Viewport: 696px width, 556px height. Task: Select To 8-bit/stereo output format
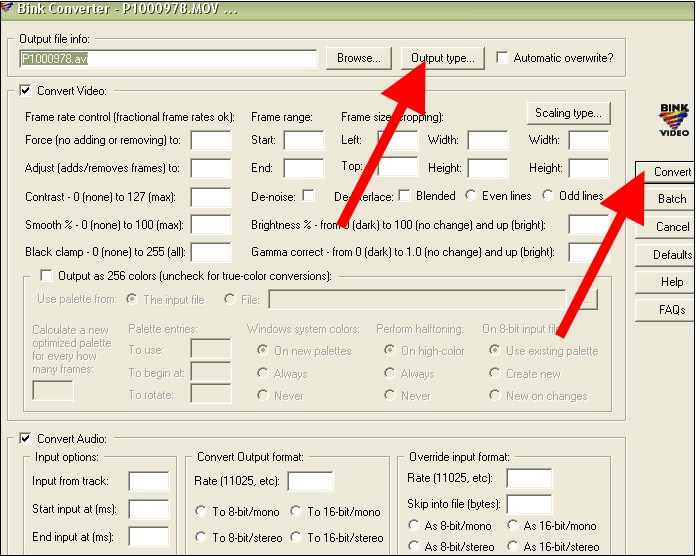click(201, 537)
